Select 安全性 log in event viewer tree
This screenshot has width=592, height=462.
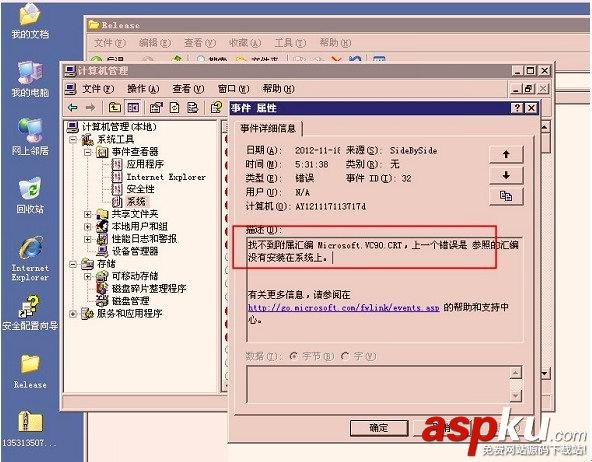tap(140, 189)
